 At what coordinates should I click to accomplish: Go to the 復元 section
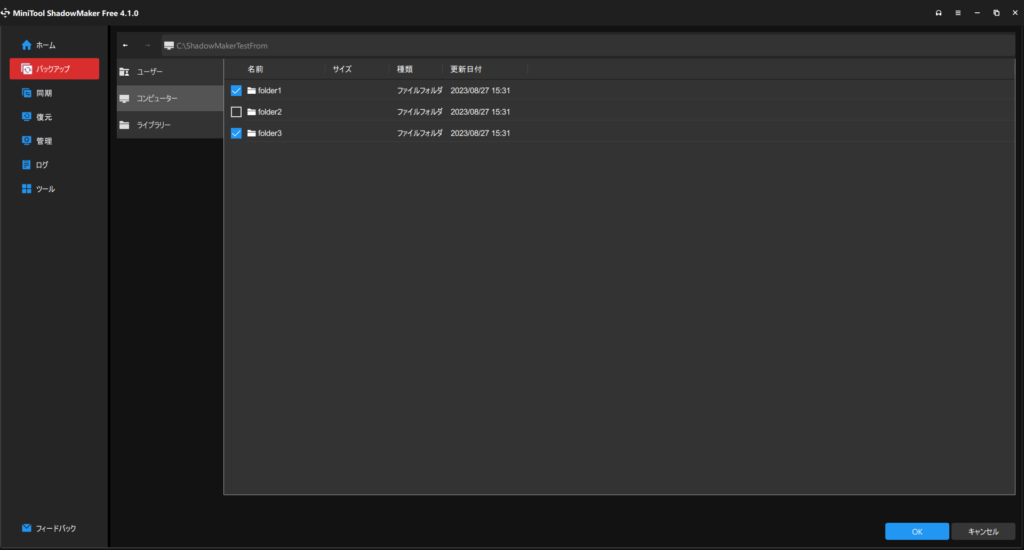pos(37,117)
